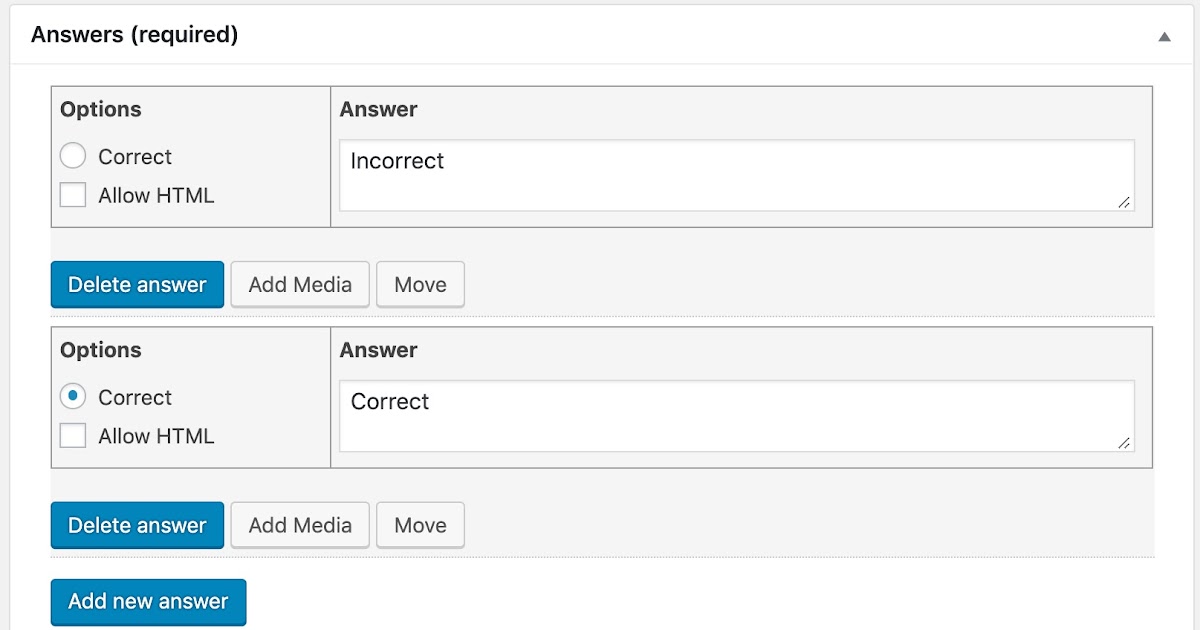Delete the first answer 'Incorrect'
1200x630 pixels.
(137, 285)
